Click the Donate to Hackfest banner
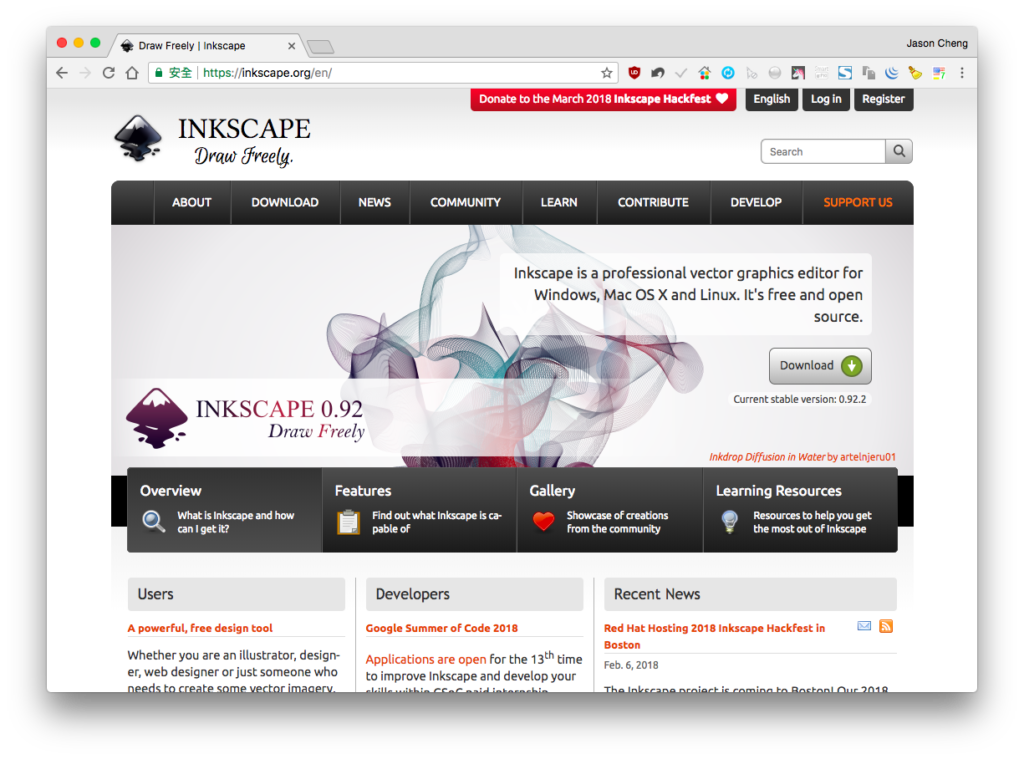Viewport: 1024px width, 759px height. pos(603,99)
